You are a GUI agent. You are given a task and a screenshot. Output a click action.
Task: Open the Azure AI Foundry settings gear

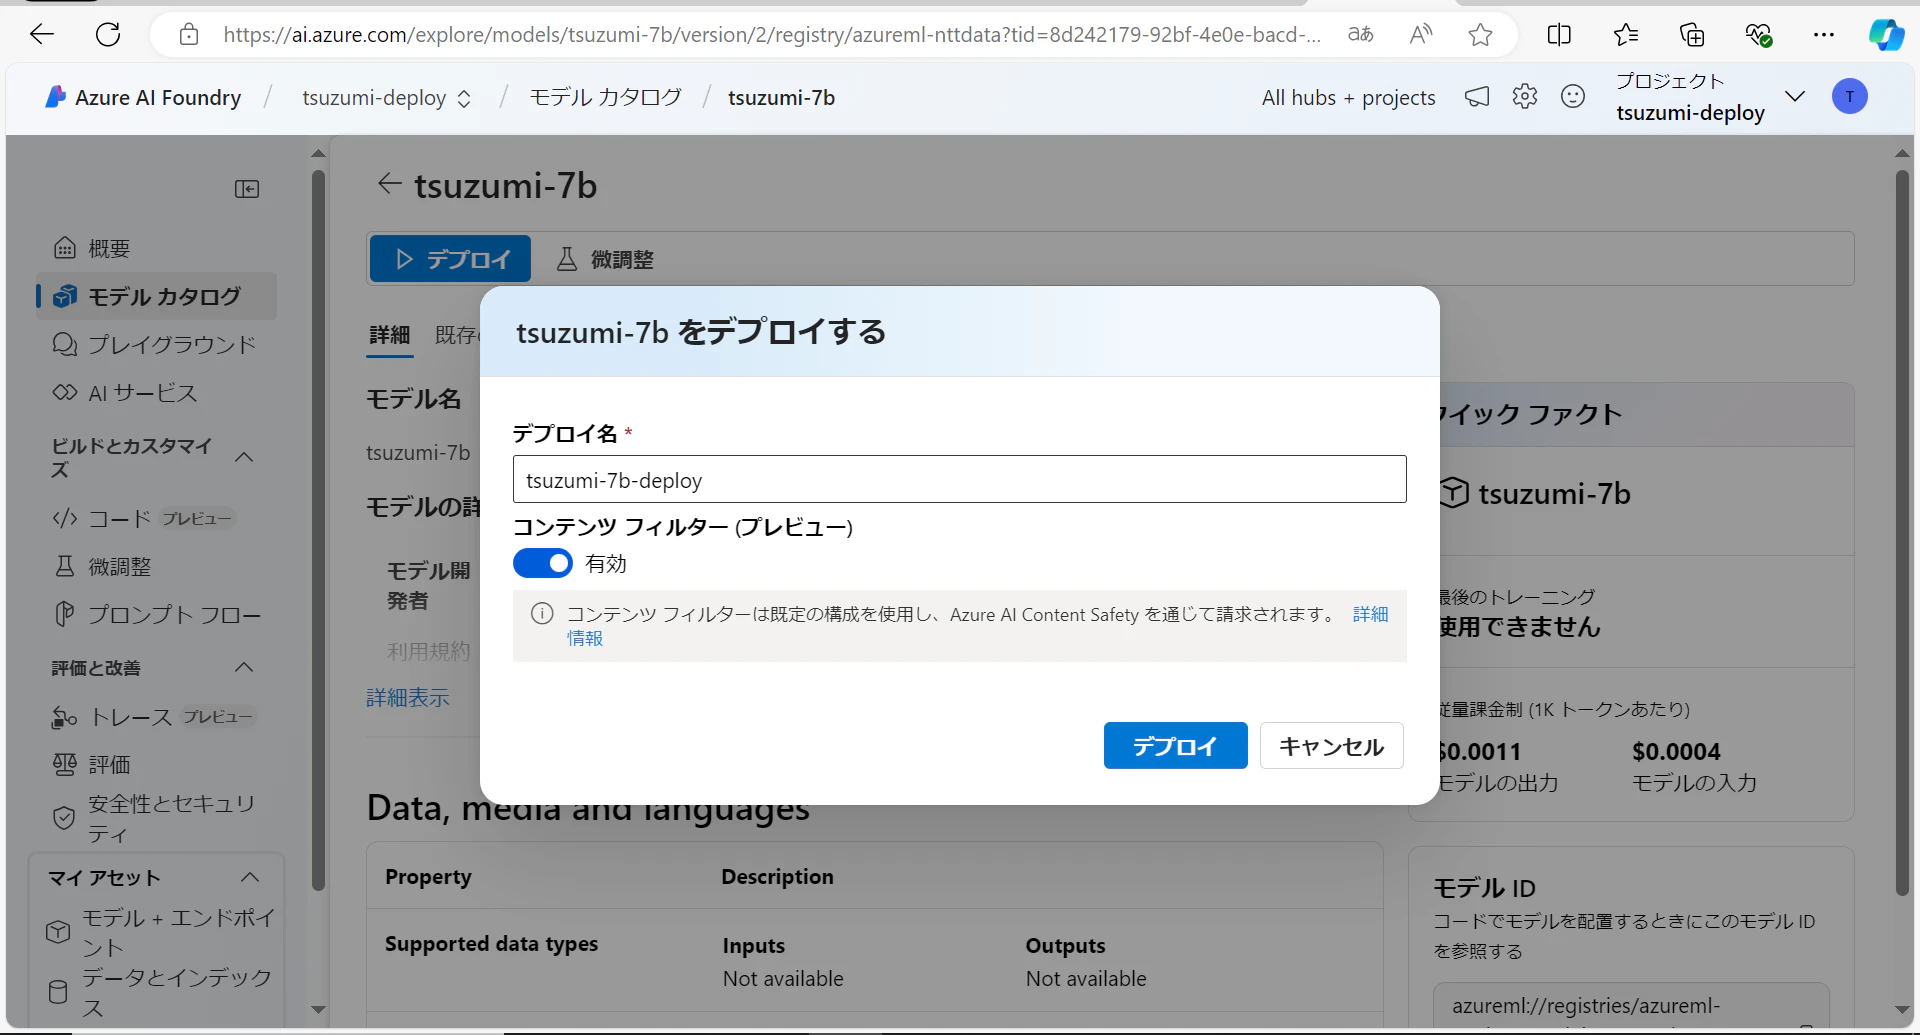(x=1524, y=96)
